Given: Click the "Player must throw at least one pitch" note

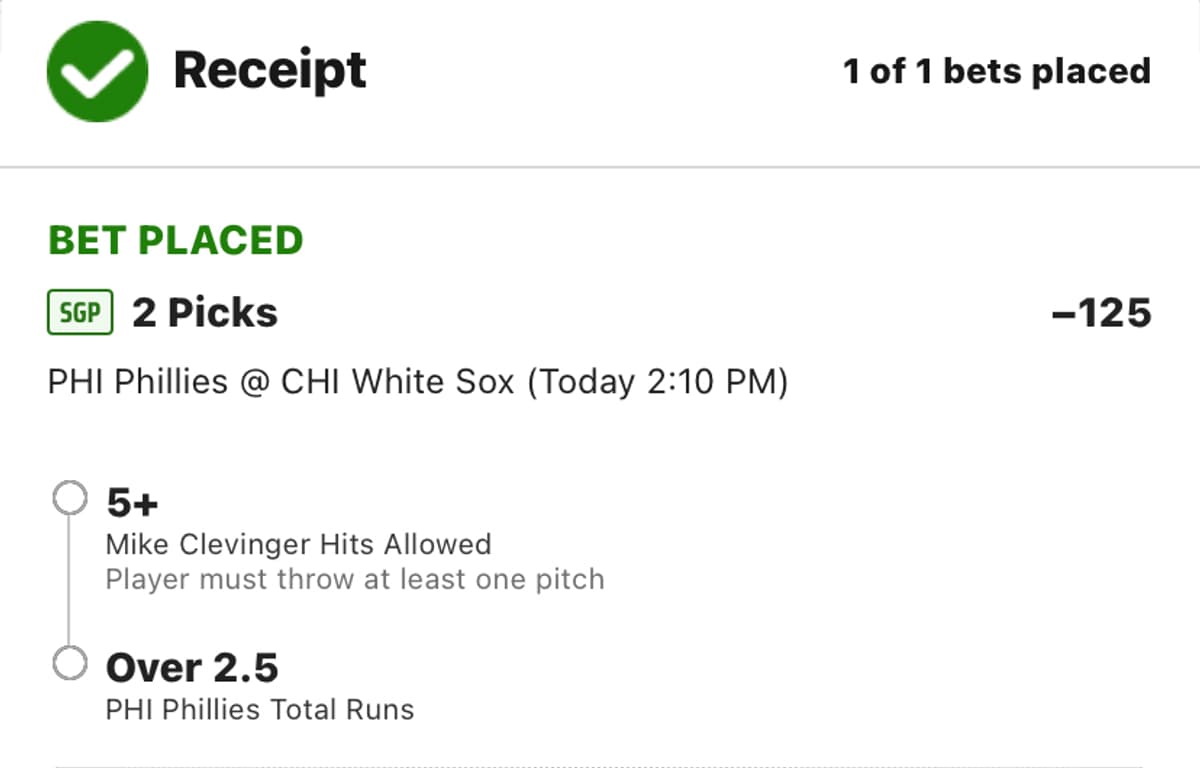Looking at the screenshot, I should point(355,579).
